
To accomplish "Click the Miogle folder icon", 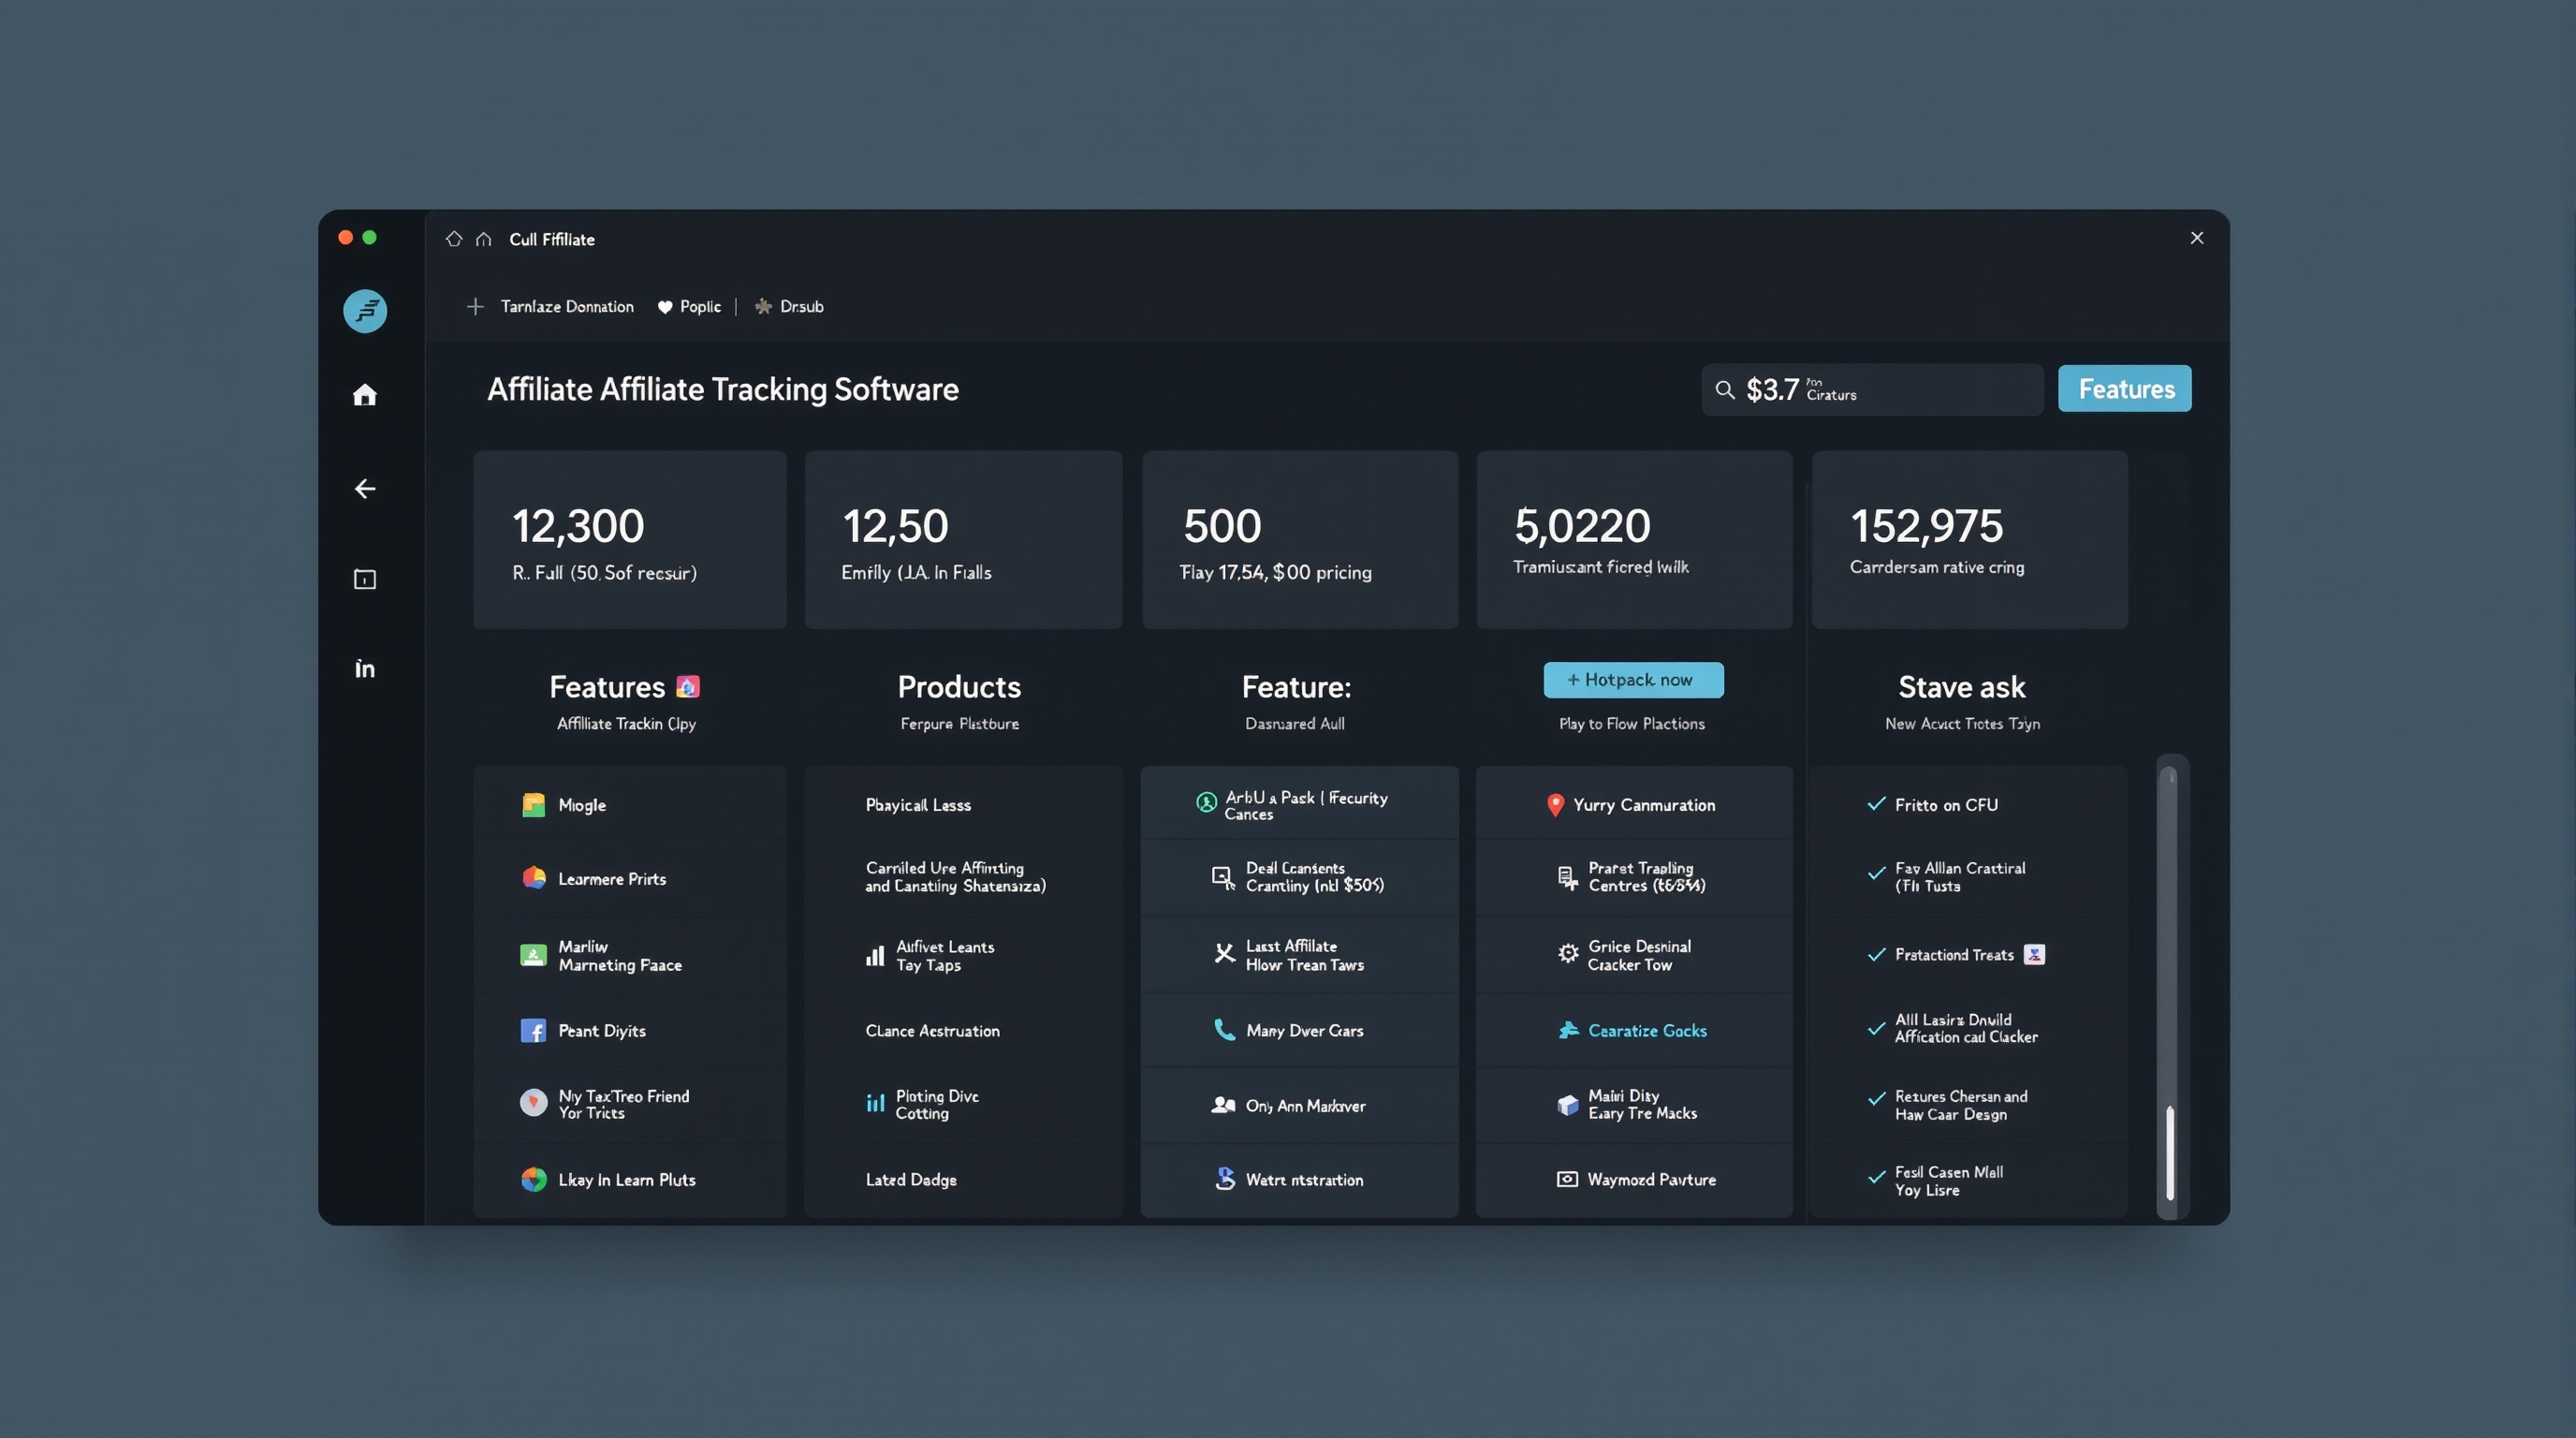I will [534, 804].
